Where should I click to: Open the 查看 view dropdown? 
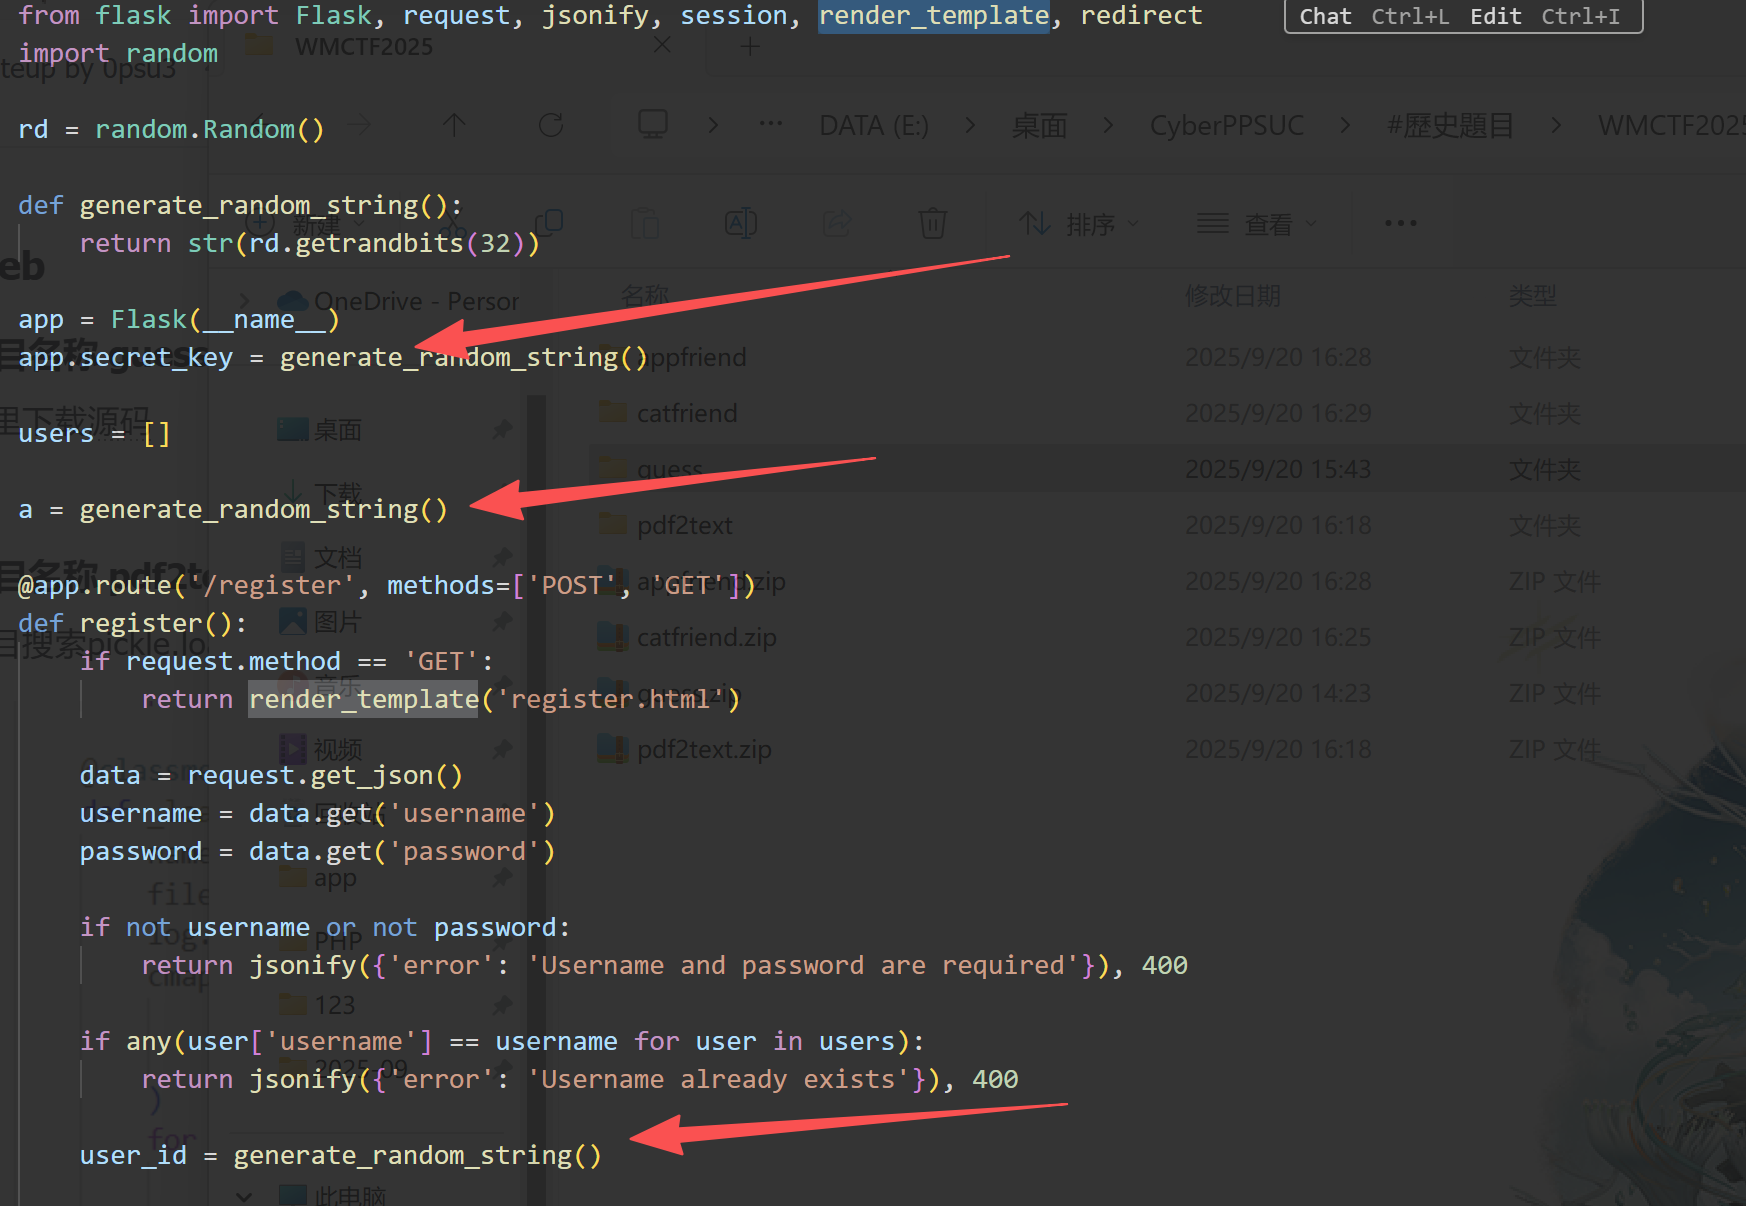click(1257, 224)
